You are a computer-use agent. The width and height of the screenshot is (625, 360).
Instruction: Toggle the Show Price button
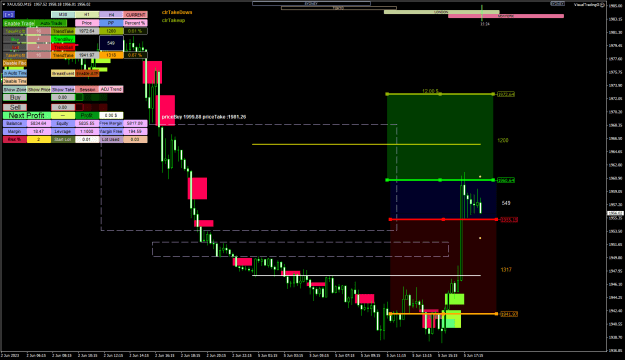point(39,90)
